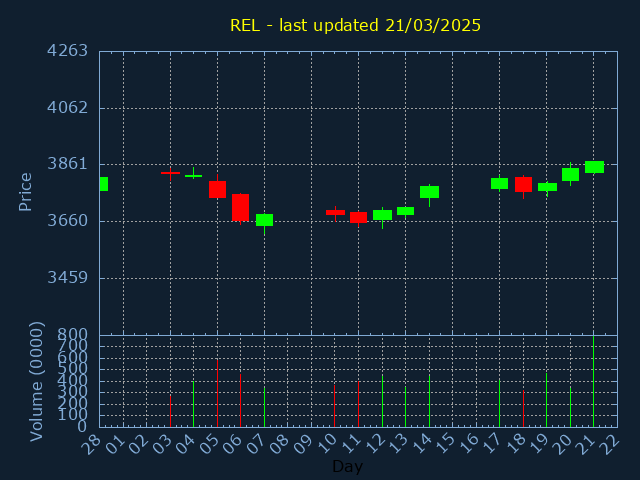Click the '22' day axis label
The image size is (640, 480).
[x=609, y=444]
